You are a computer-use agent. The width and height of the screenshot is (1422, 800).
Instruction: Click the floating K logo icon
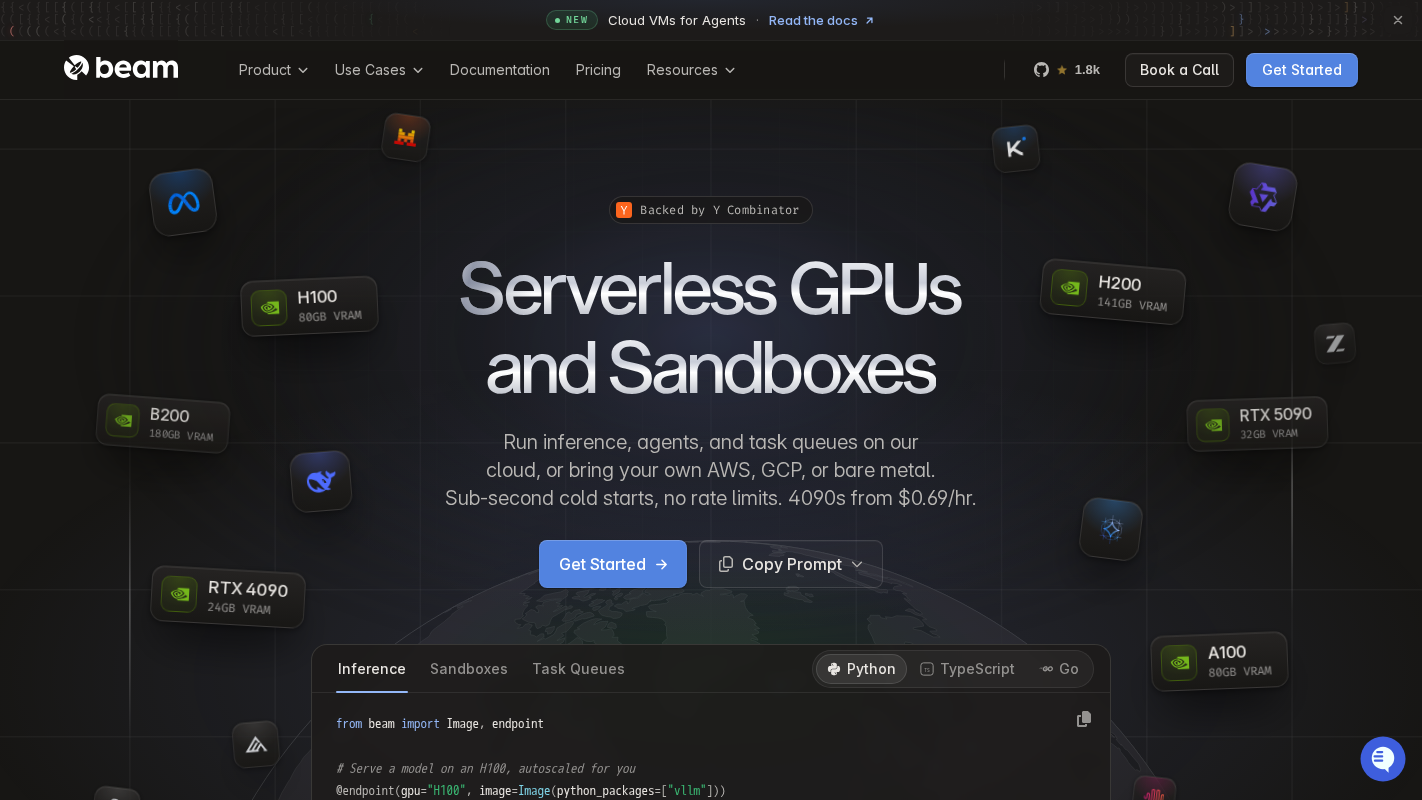[x=1016, y=148]
